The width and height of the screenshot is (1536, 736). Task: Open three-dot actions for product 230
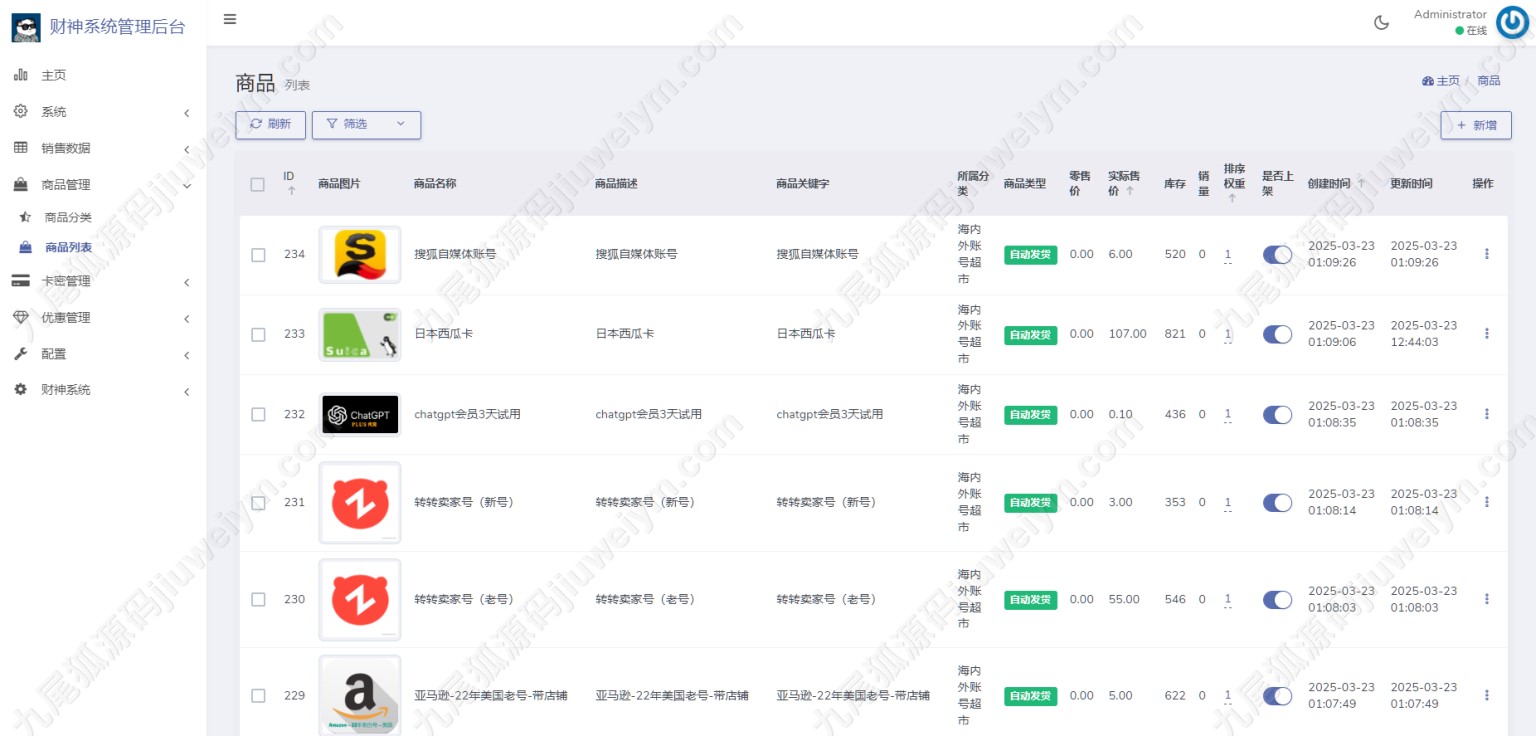point(1486,599)
